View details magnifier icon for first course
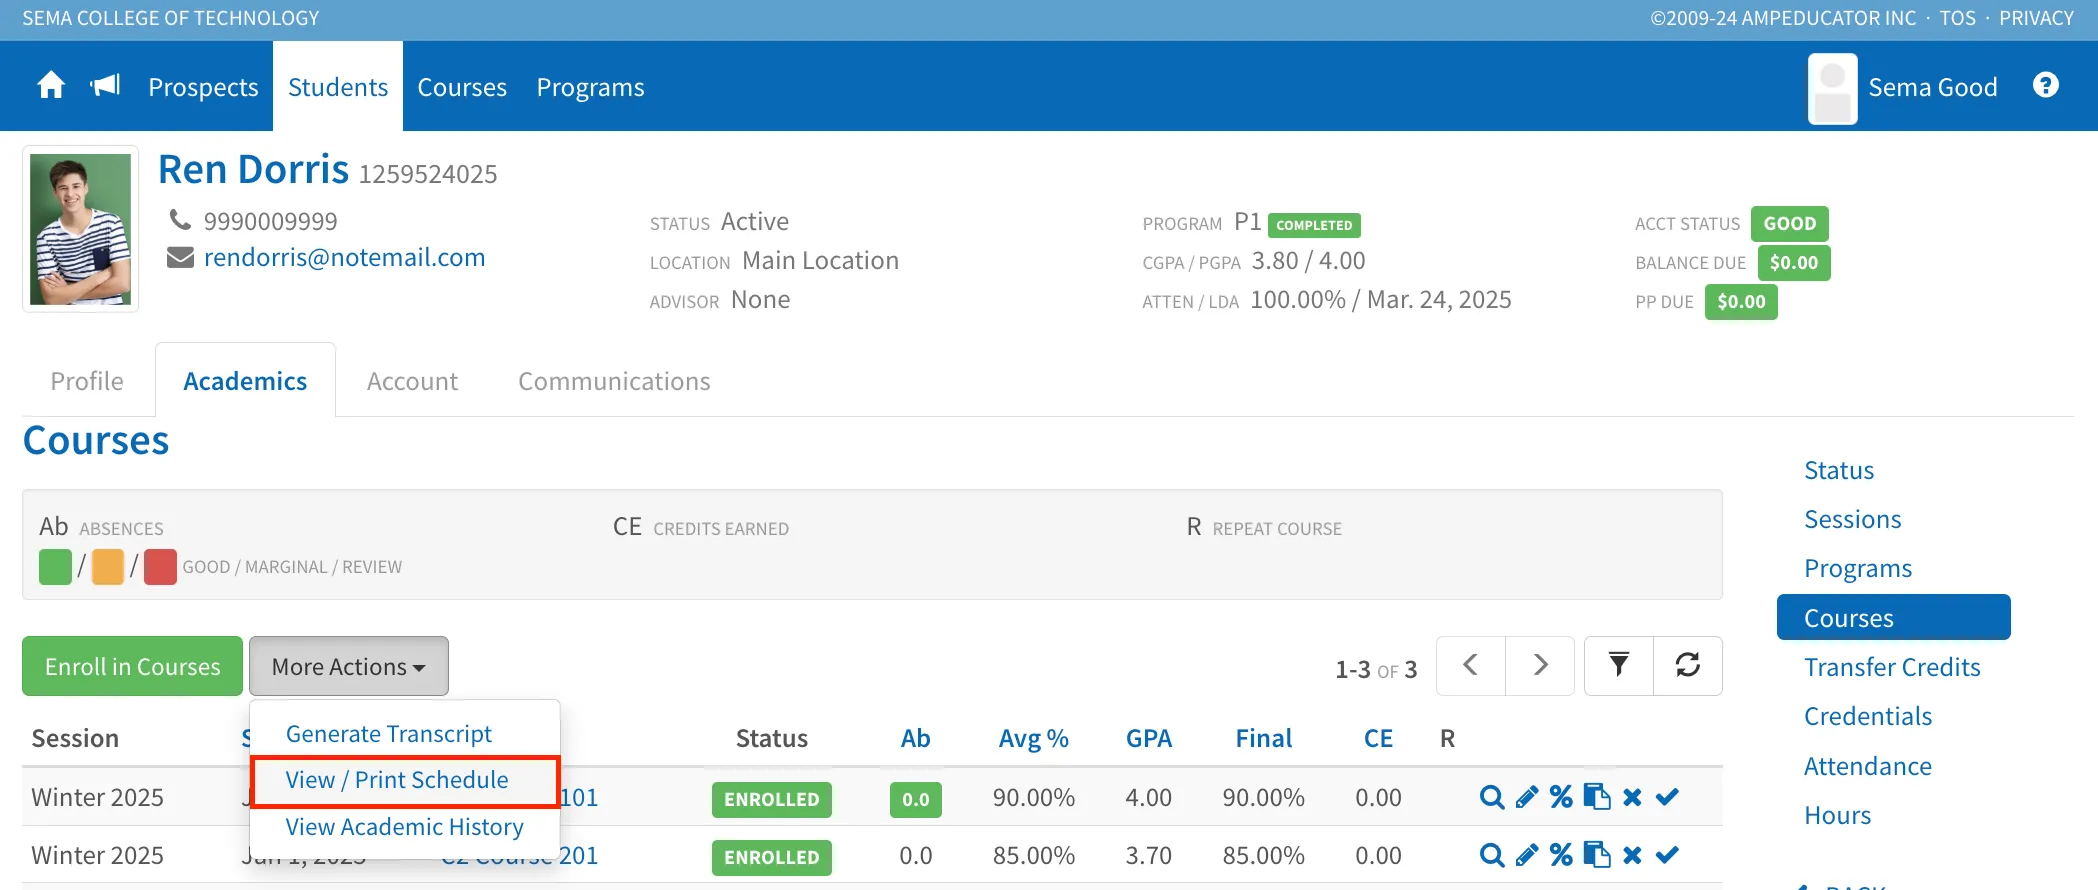This screenshot has height=890, width=2098. pos(1492,797)
